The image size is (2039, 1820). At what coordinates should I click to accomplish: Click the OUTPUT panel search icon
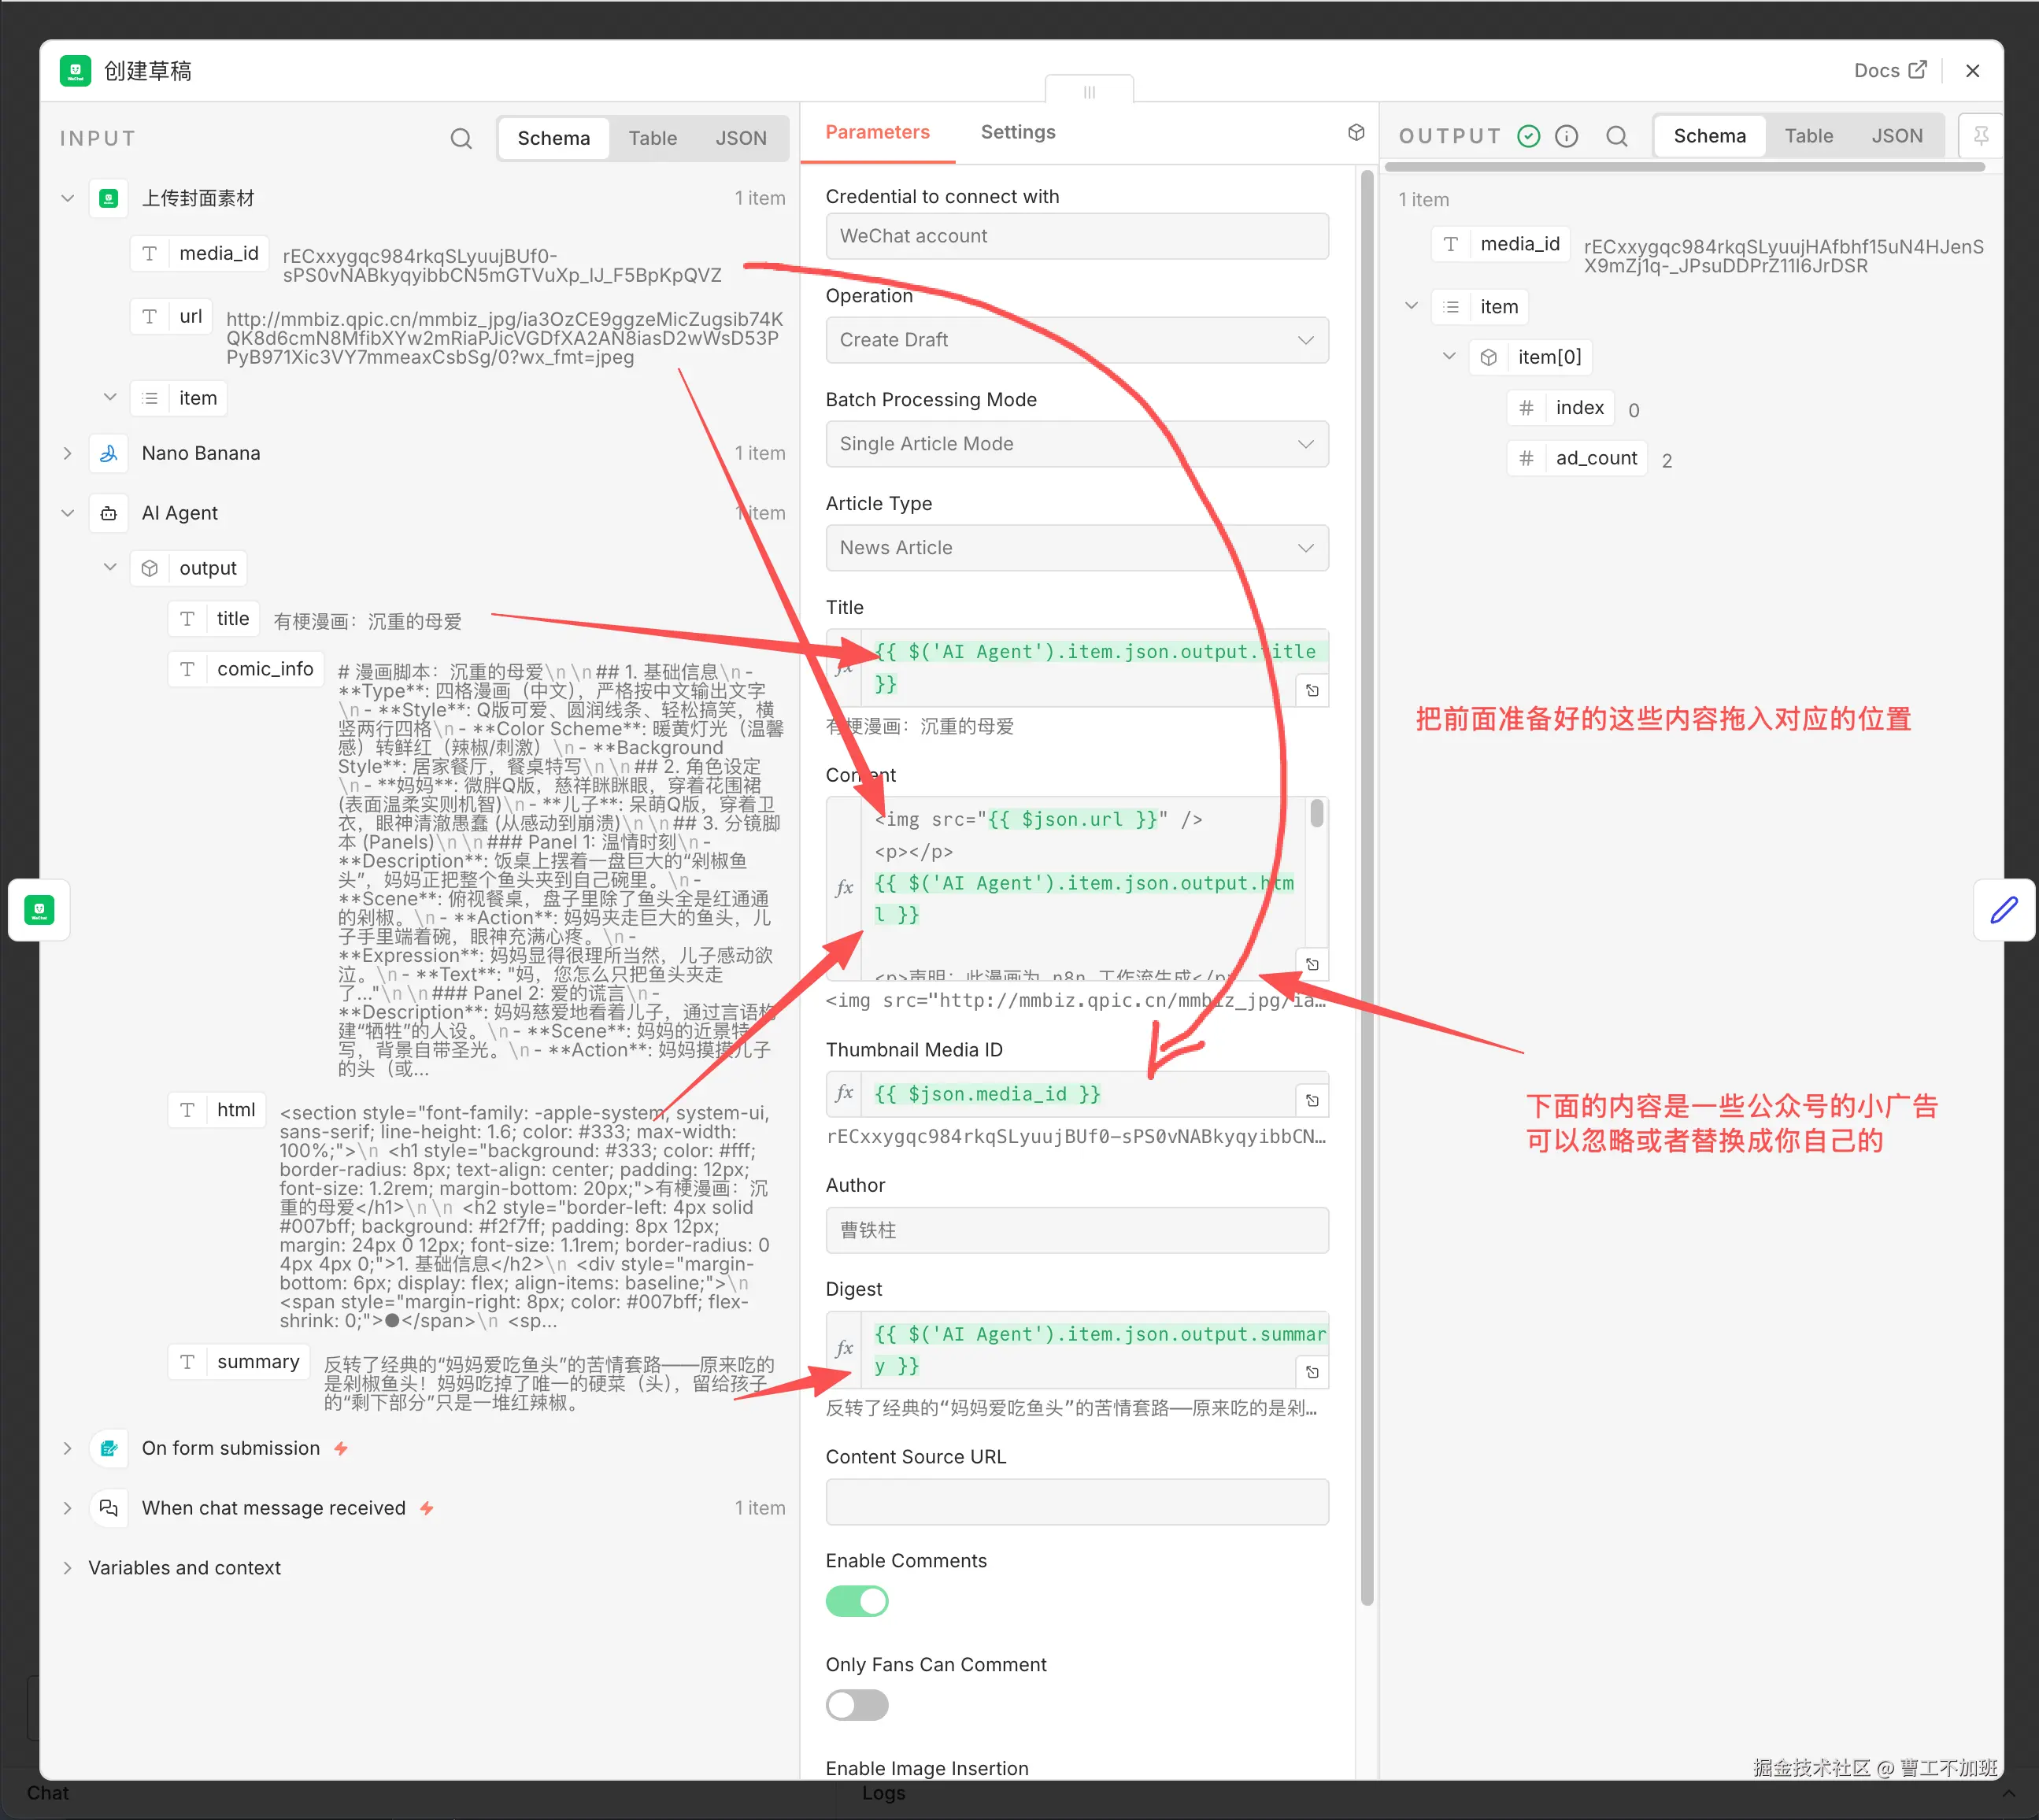tap(1616, 136)
